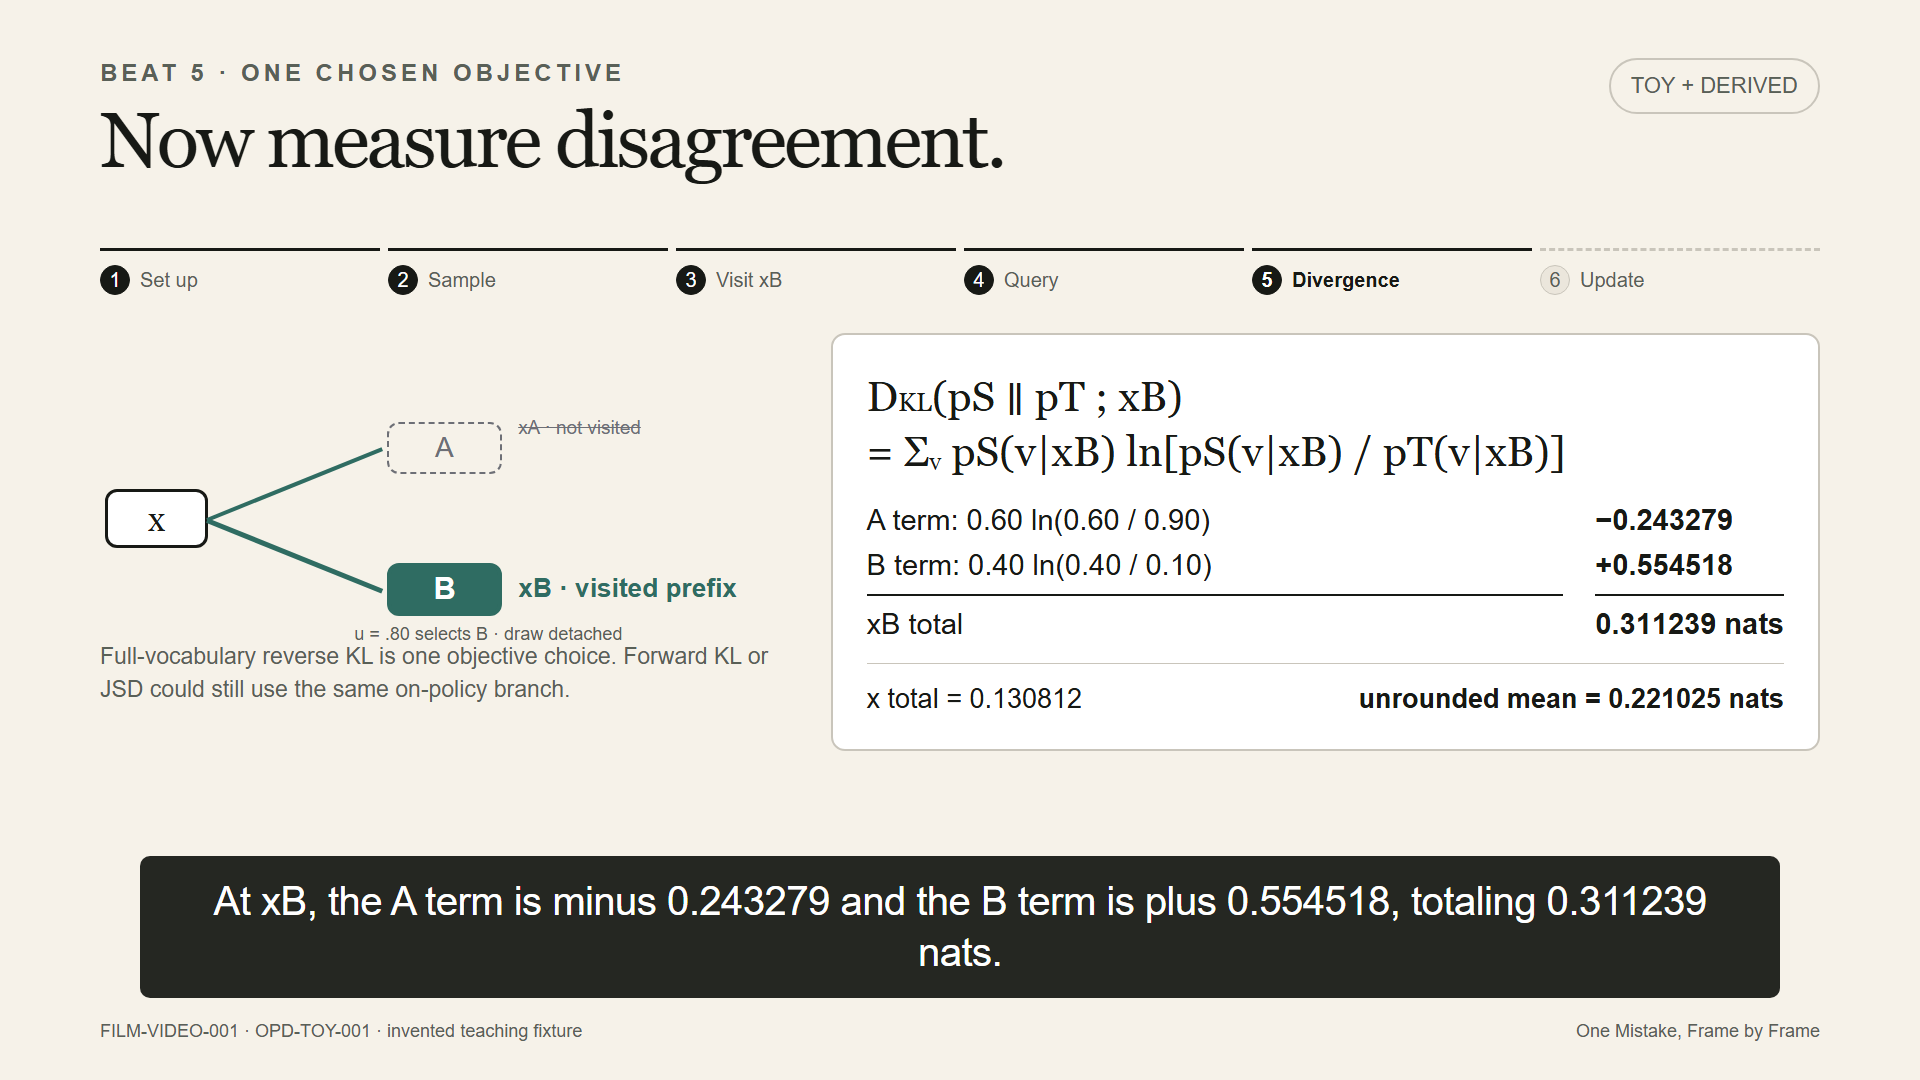Click the 'Now measure disagreement.' heading
Screen dimensions: 1920x1080
click(x=551, y=143)
